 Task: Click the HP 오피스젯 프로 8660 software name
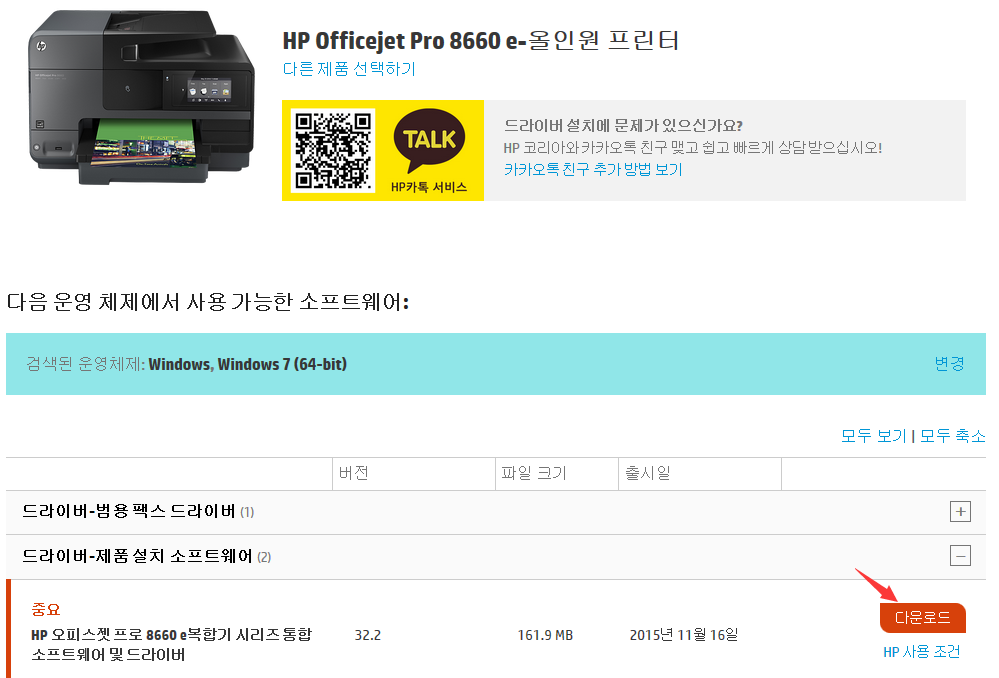pos(171,644)
